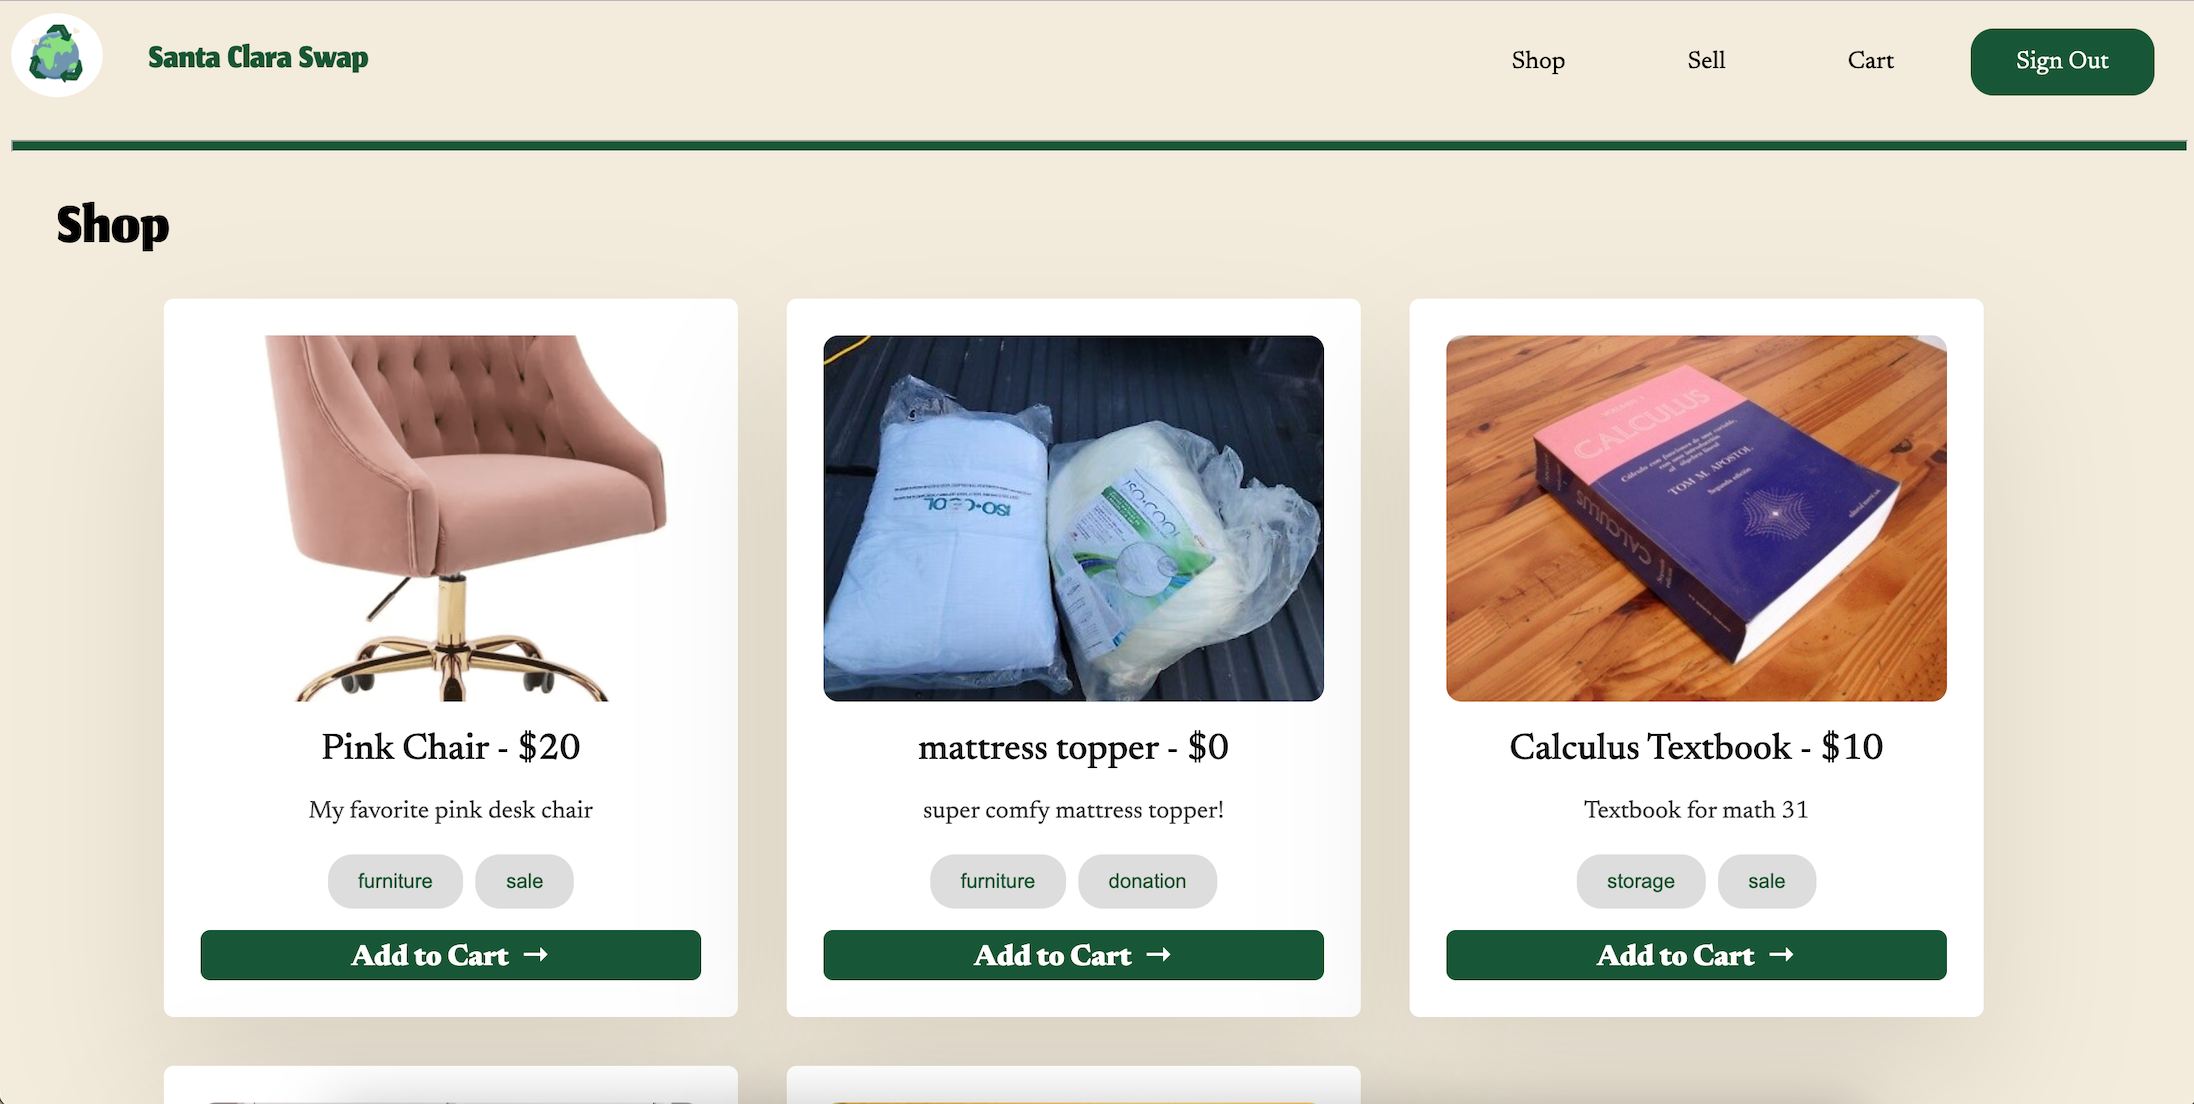
Task: Click the furniture tag under Pink Chair
Action: tap(395, 881)
